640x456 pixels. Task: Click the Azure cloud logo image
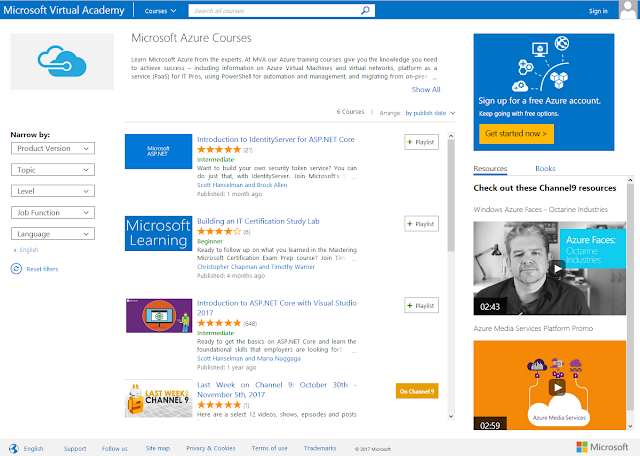[x=62, y=62]
